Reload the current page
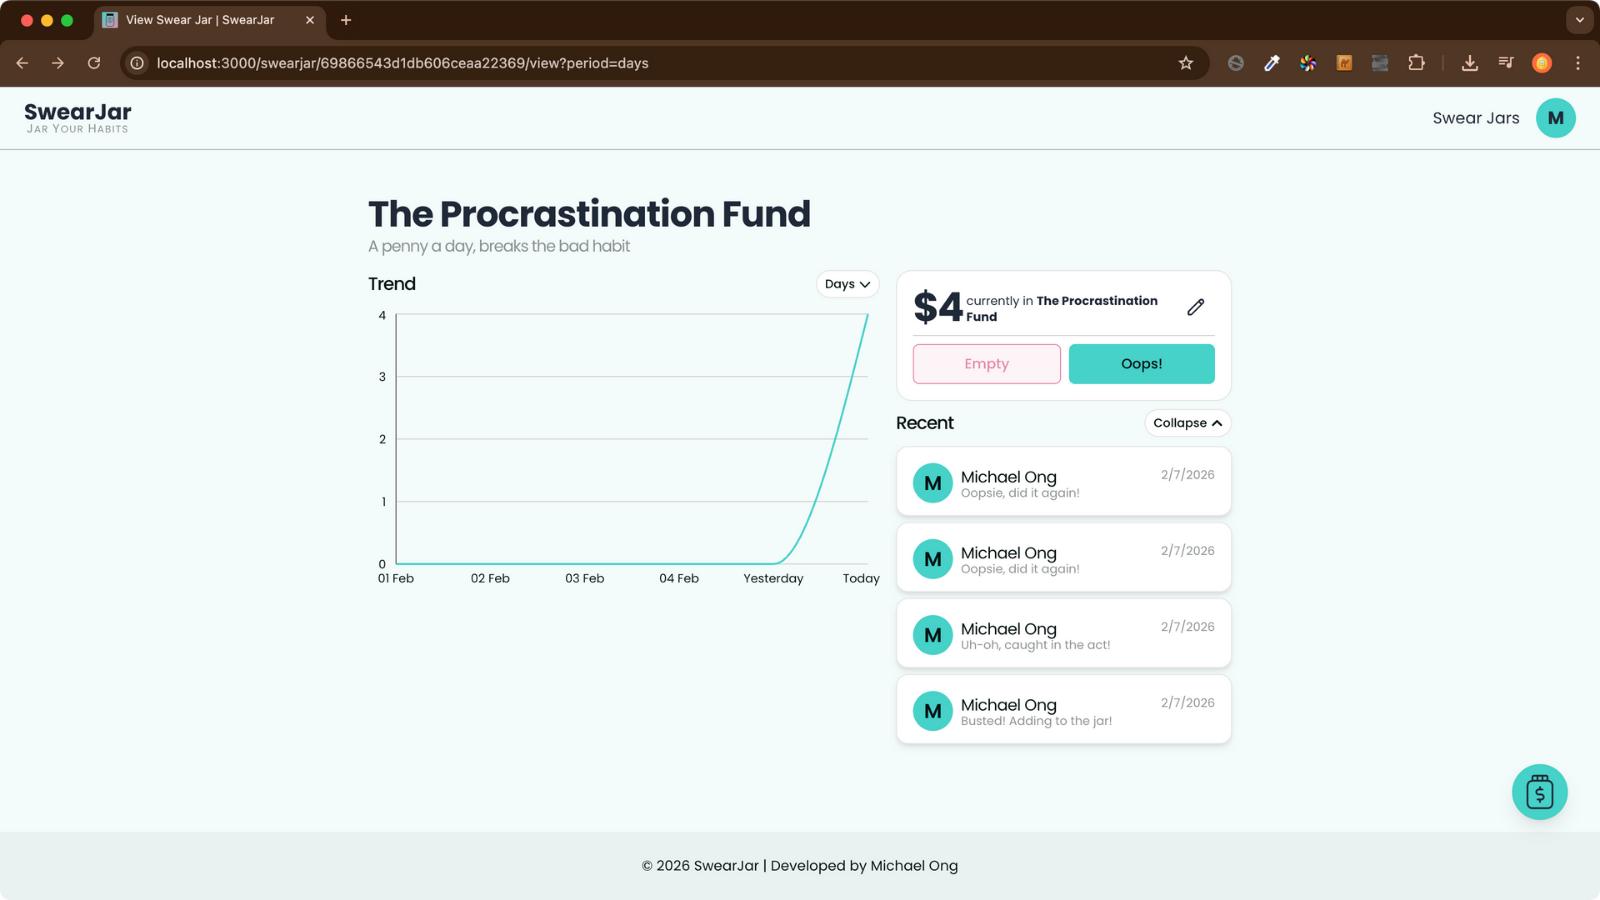This screenshot has width=1600, height=900. click(94, 63)
